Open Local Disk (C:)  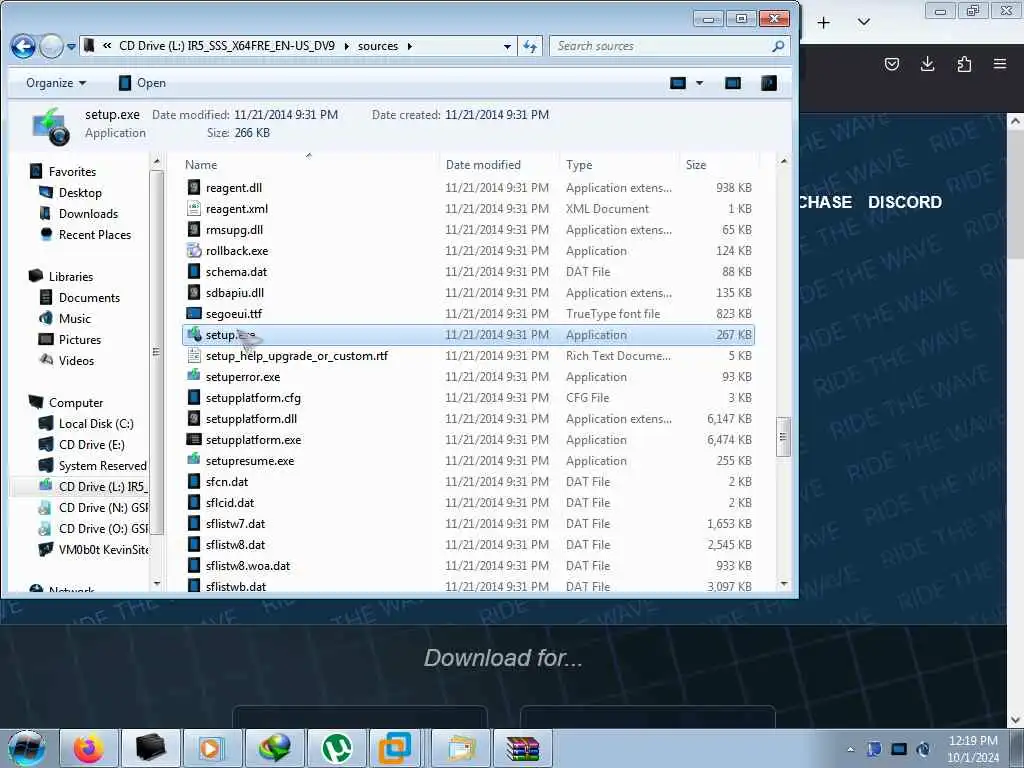[97, 424]
